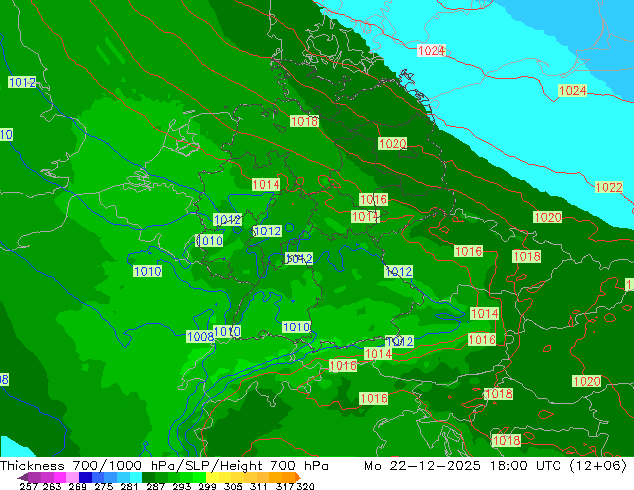634x490 pixels.
Task: Click the cyan swatch above legend value 281
Action: point(136,477)
